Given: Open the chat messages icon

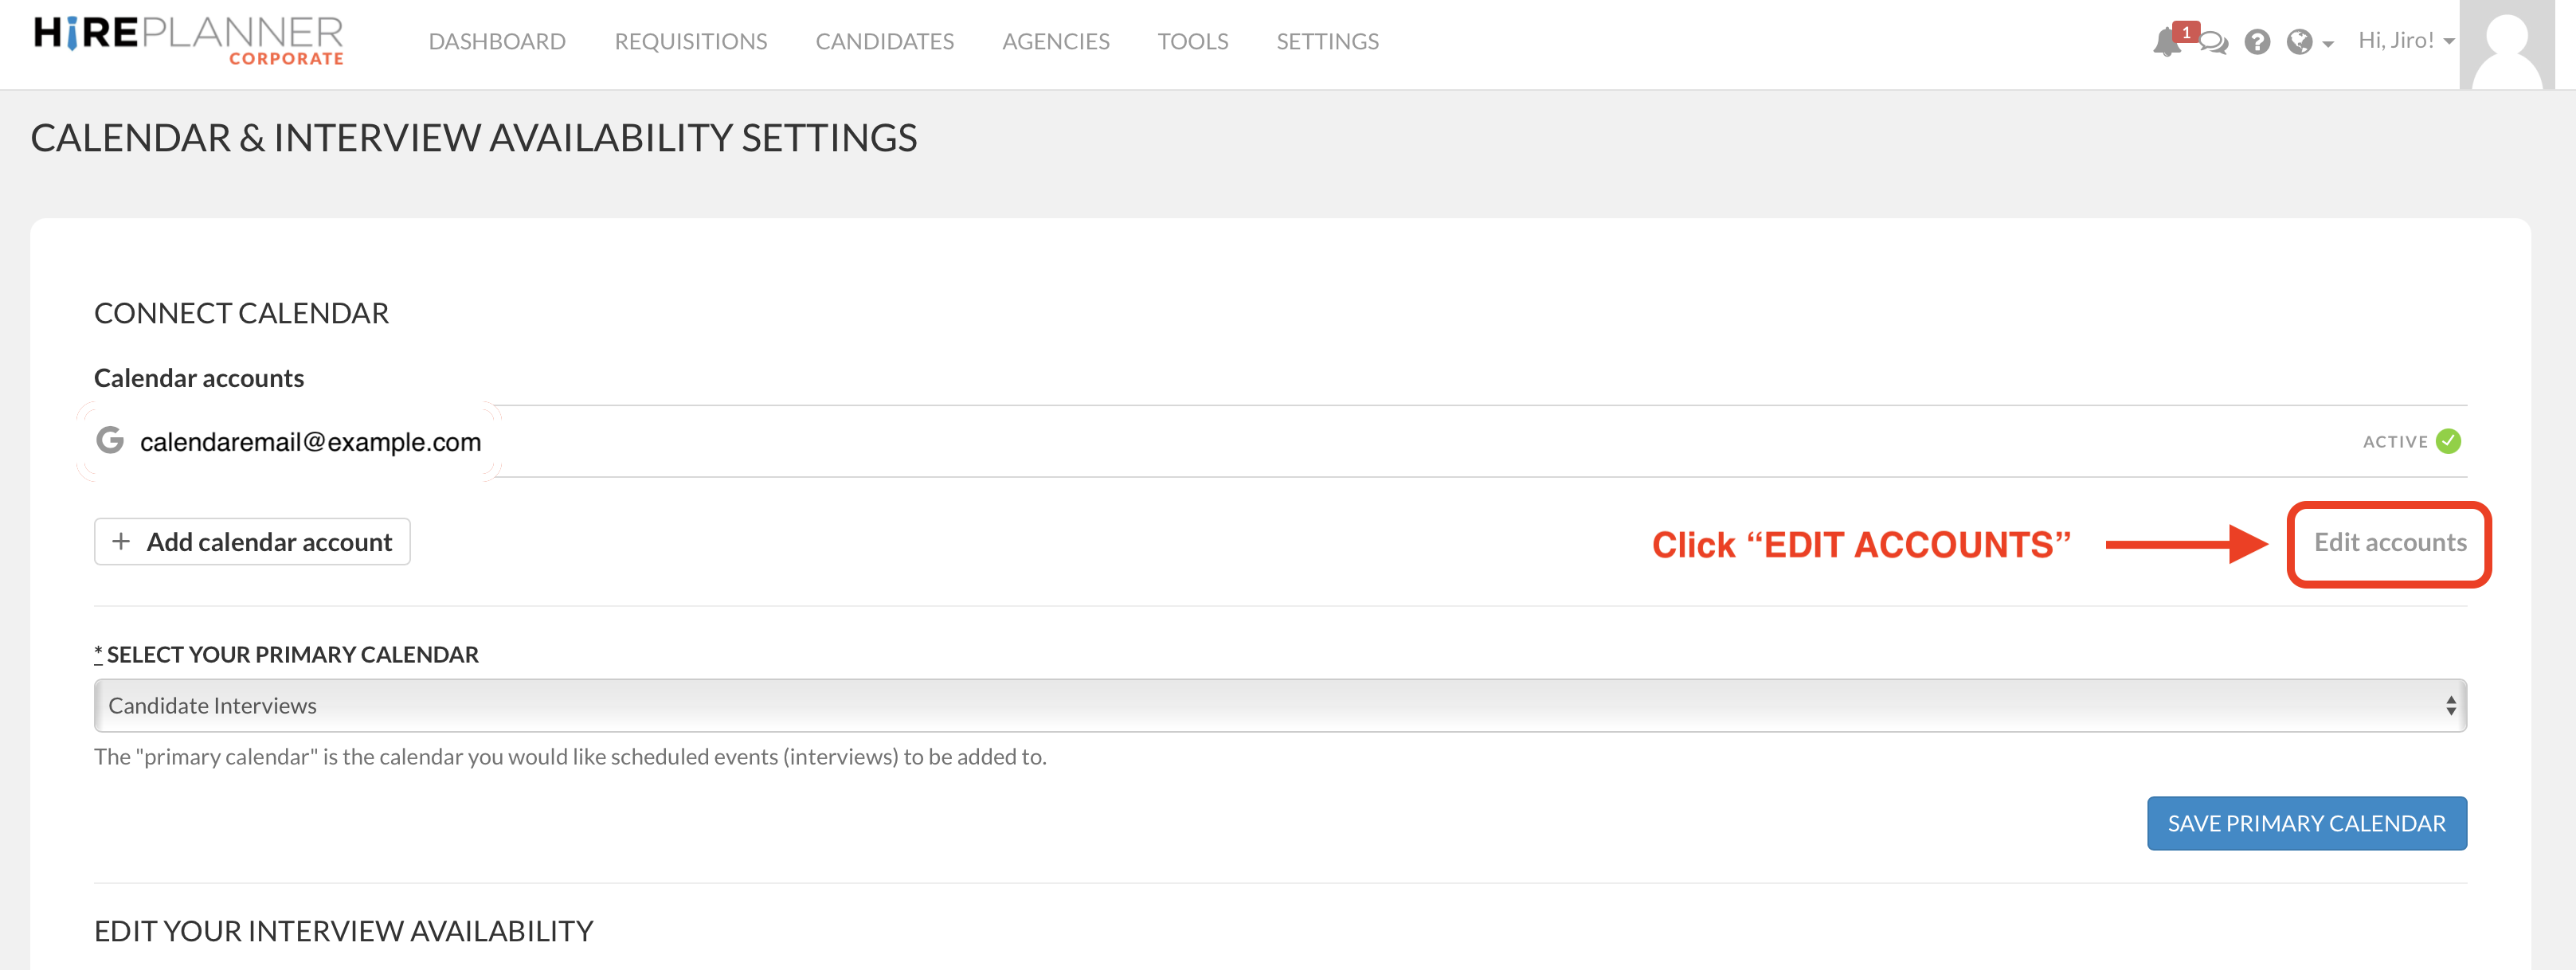Looking at the screenshot, I should [2214, 43].
